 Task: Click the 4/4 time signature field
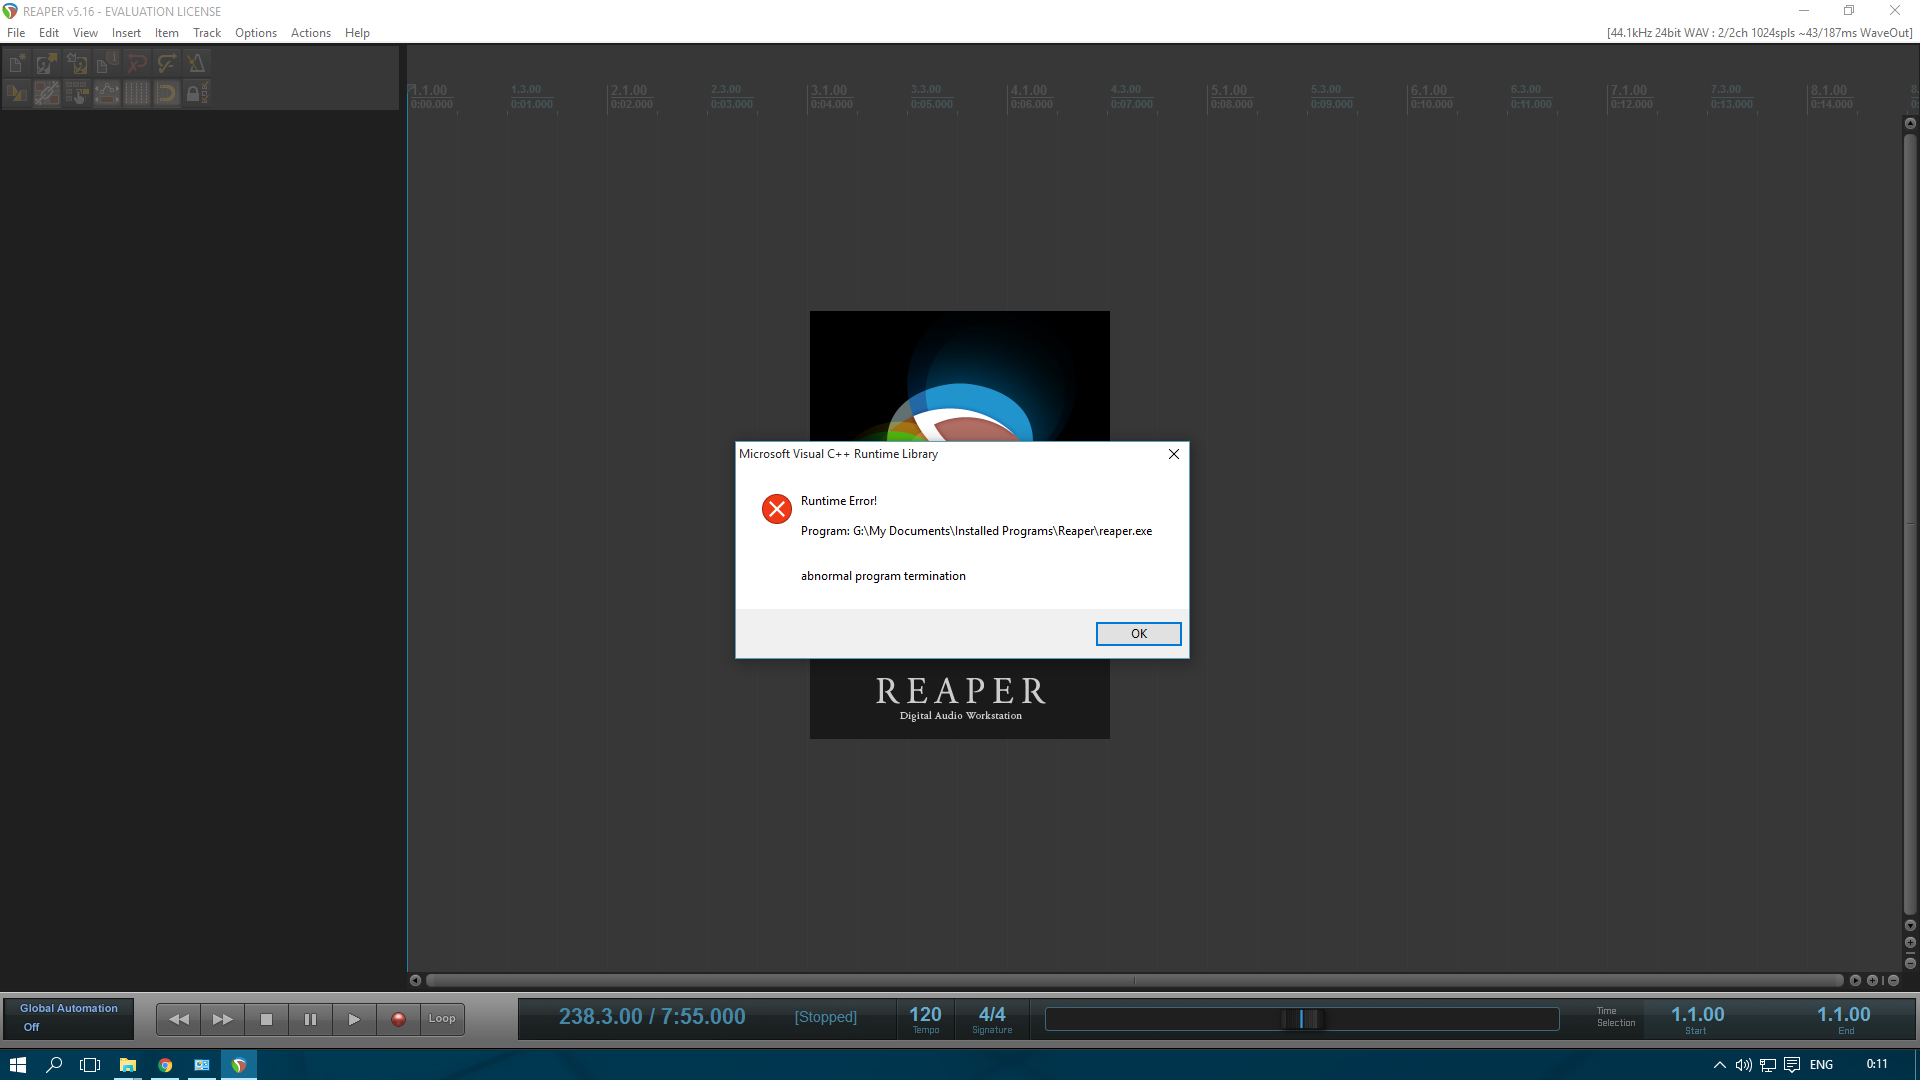[x=991, y=1019]
